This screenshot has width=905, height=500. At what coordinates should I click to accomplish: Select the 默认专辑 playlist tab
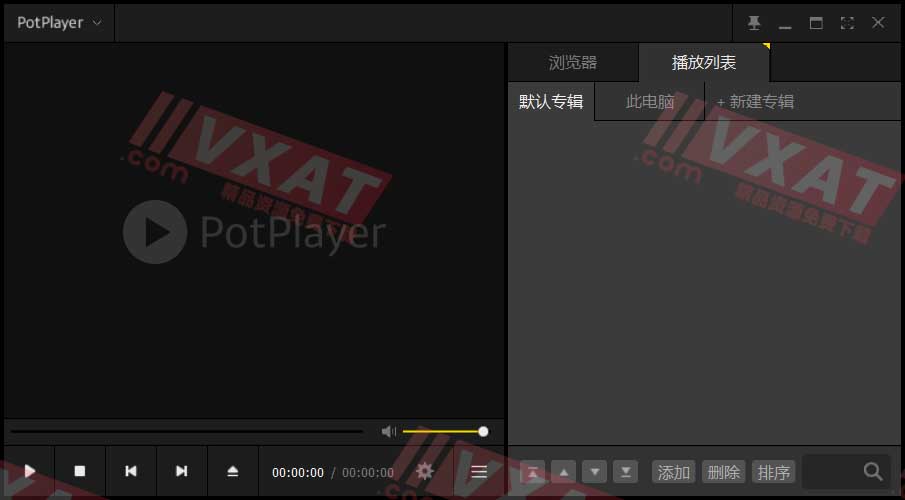(x=551, y=102)
